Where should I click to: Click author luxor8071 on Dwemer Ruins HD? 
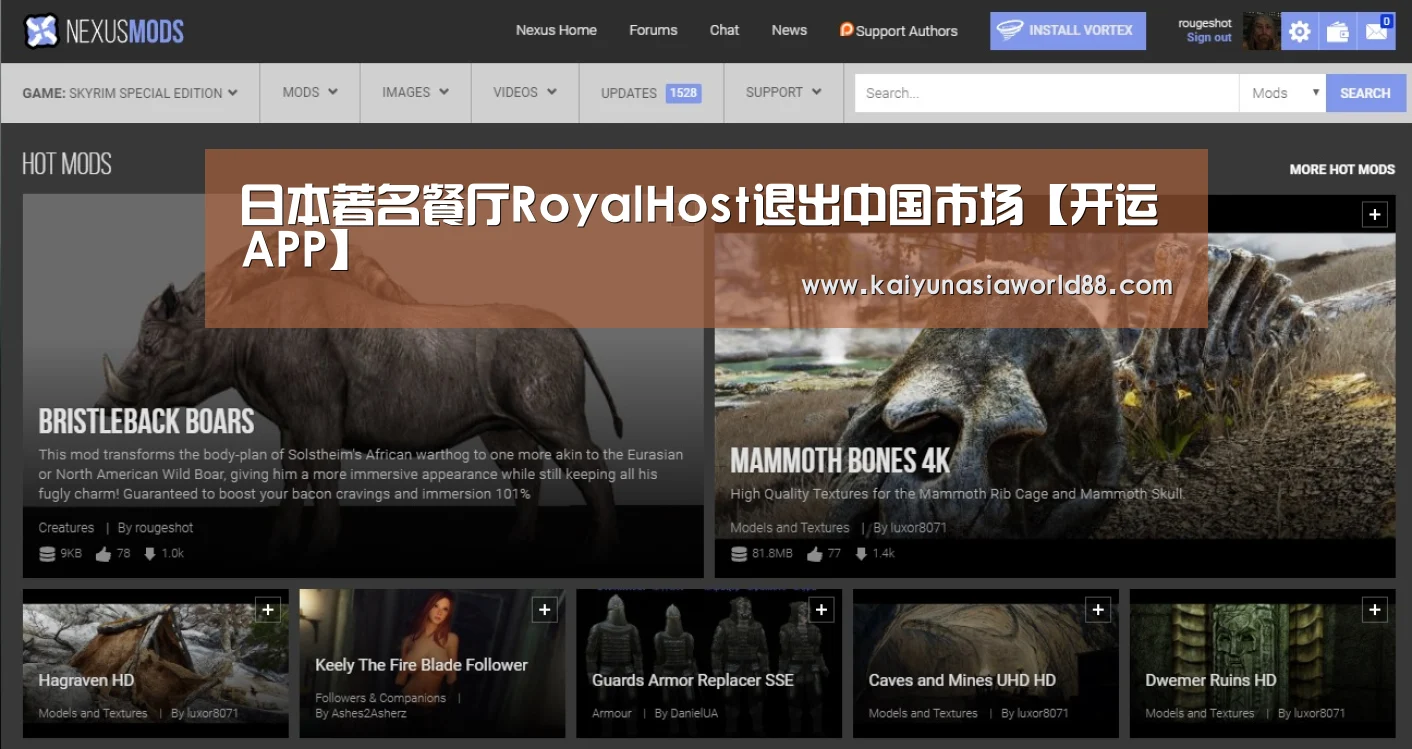pos(1319,714)
